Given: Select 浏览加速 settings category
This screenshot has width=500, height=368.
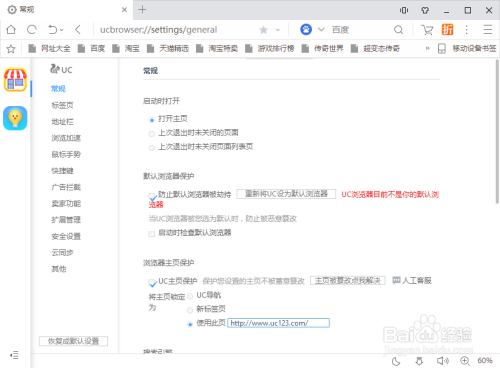Looking at the screenshot, I should (66, 138).
